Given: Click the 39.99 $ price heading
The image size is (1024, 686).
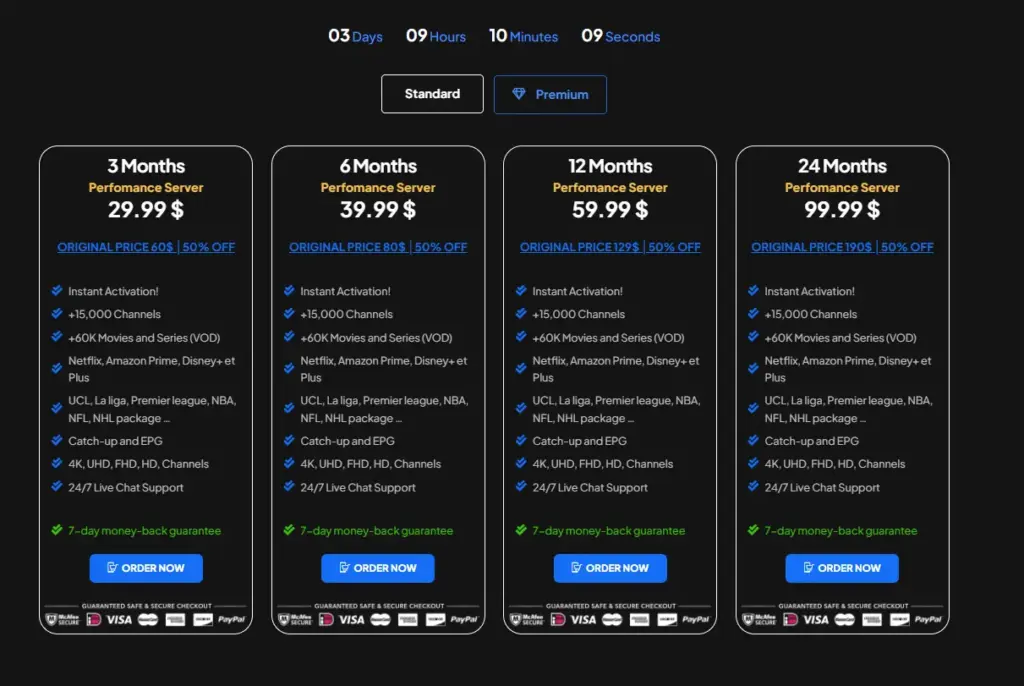Looking at the screenshot, I should [x=378, y=209].
